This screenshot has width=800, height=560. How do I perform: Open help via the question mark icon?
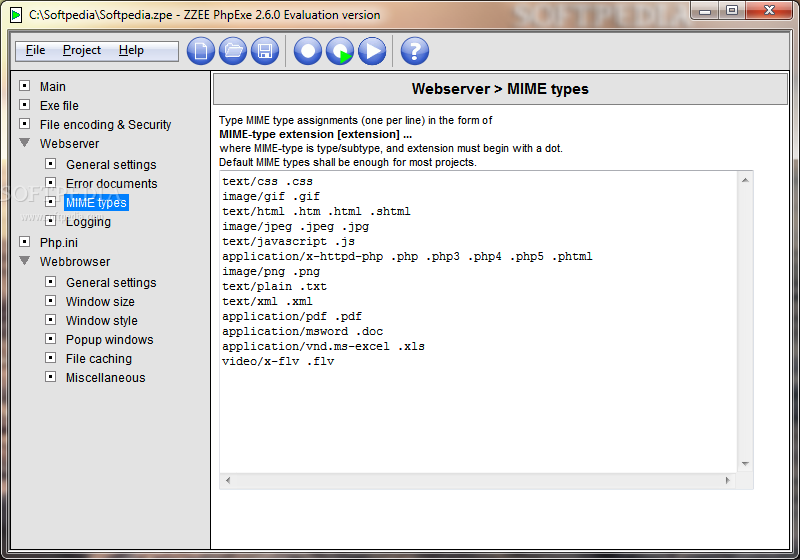pos(415,51)
